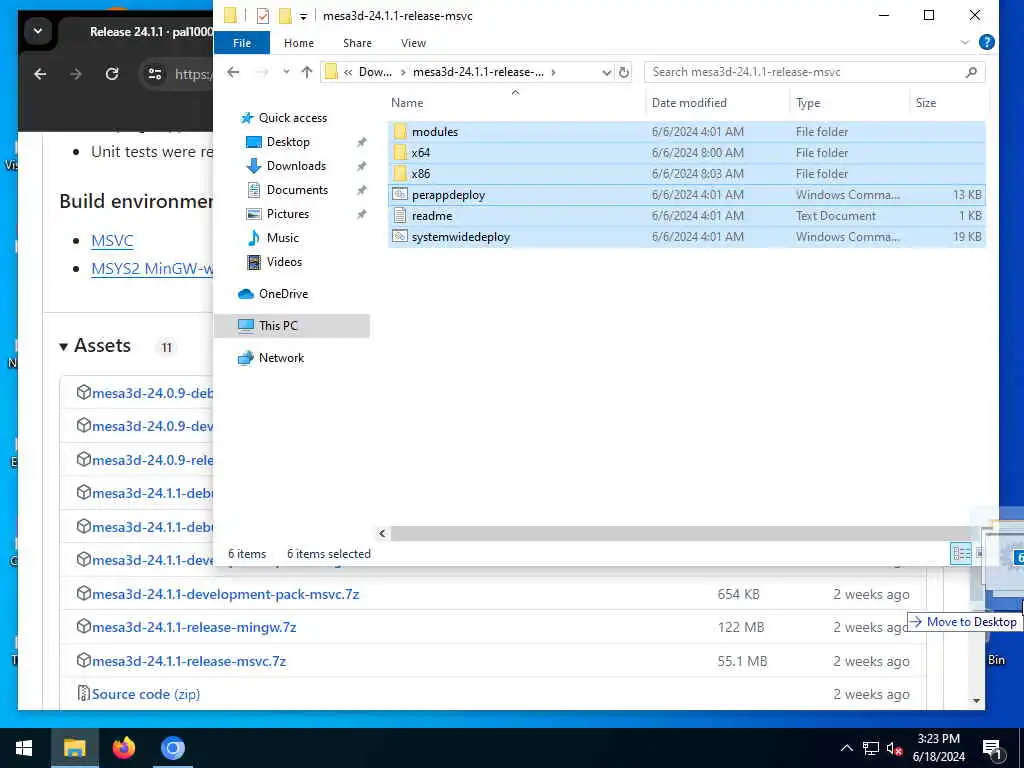Click Chrome site information icon
Image resolution: width=1024 pixels, height=768 pixels.
click(155, 74)
